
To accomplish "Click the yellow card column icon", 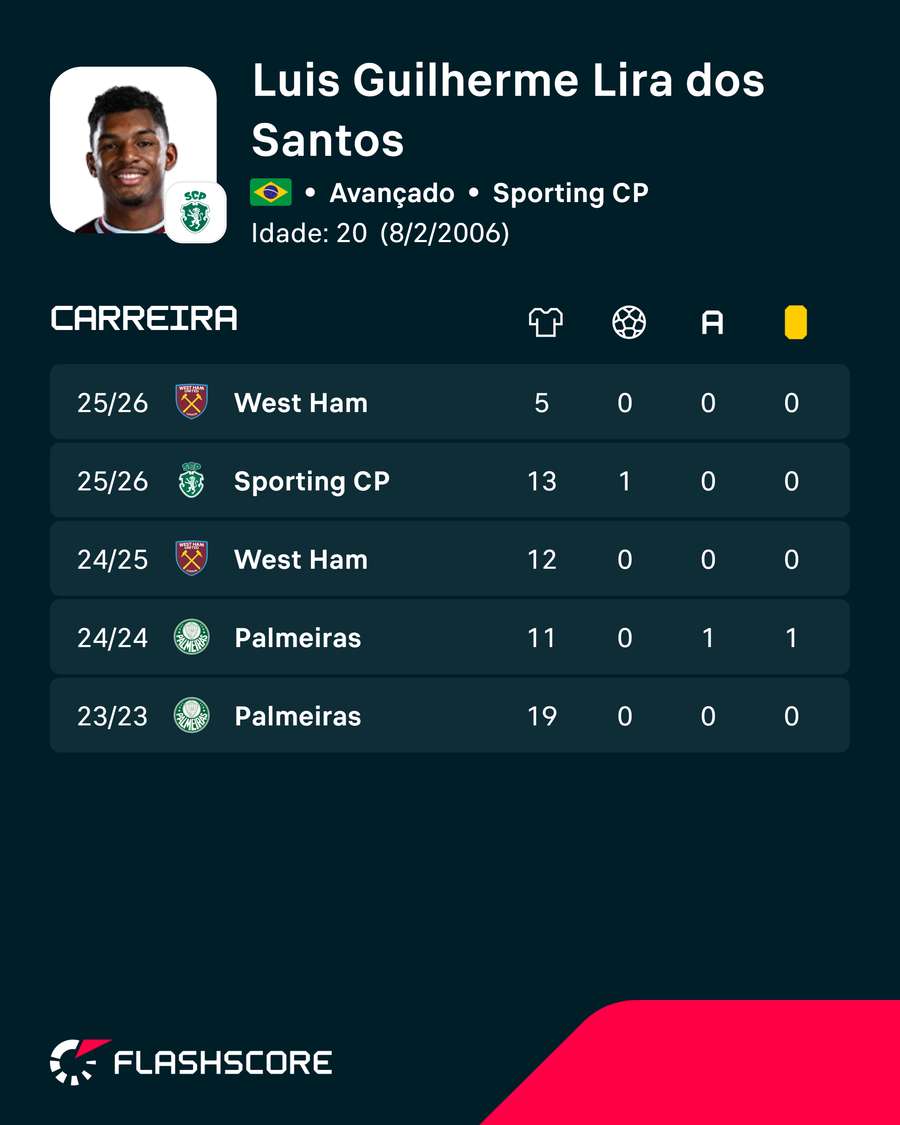I will pos(795,322).
